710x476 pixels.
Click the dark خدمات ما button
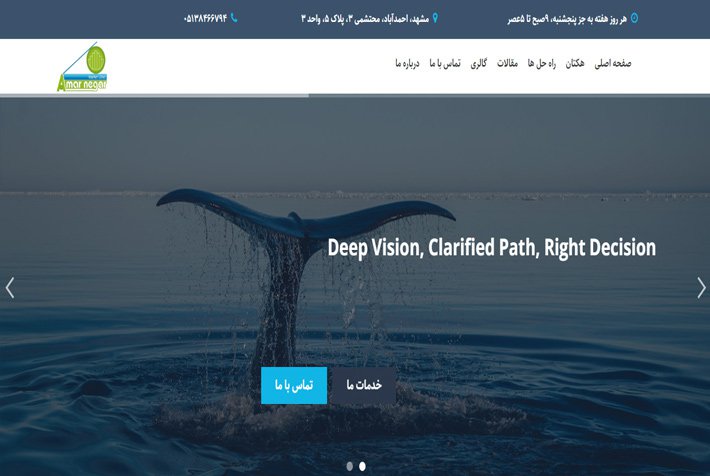[364, 385]
